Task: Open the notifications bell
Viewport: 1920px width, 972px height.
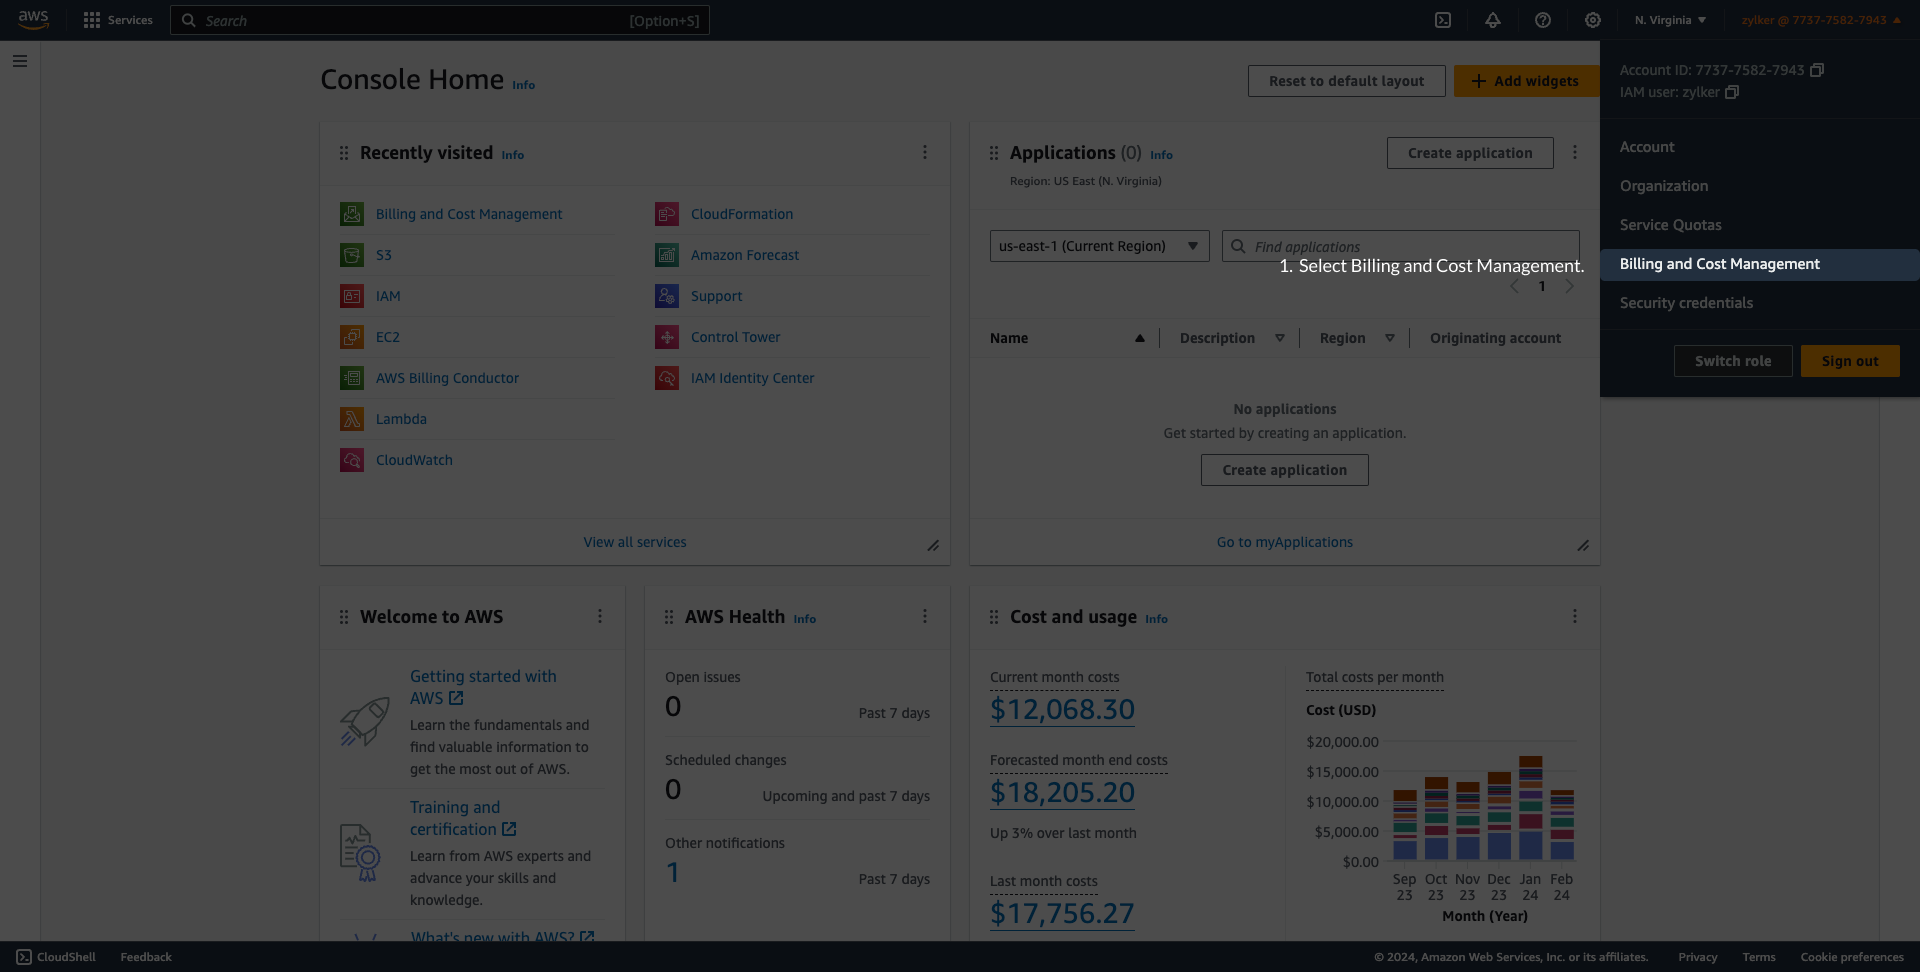Action: pos(1493,20)
